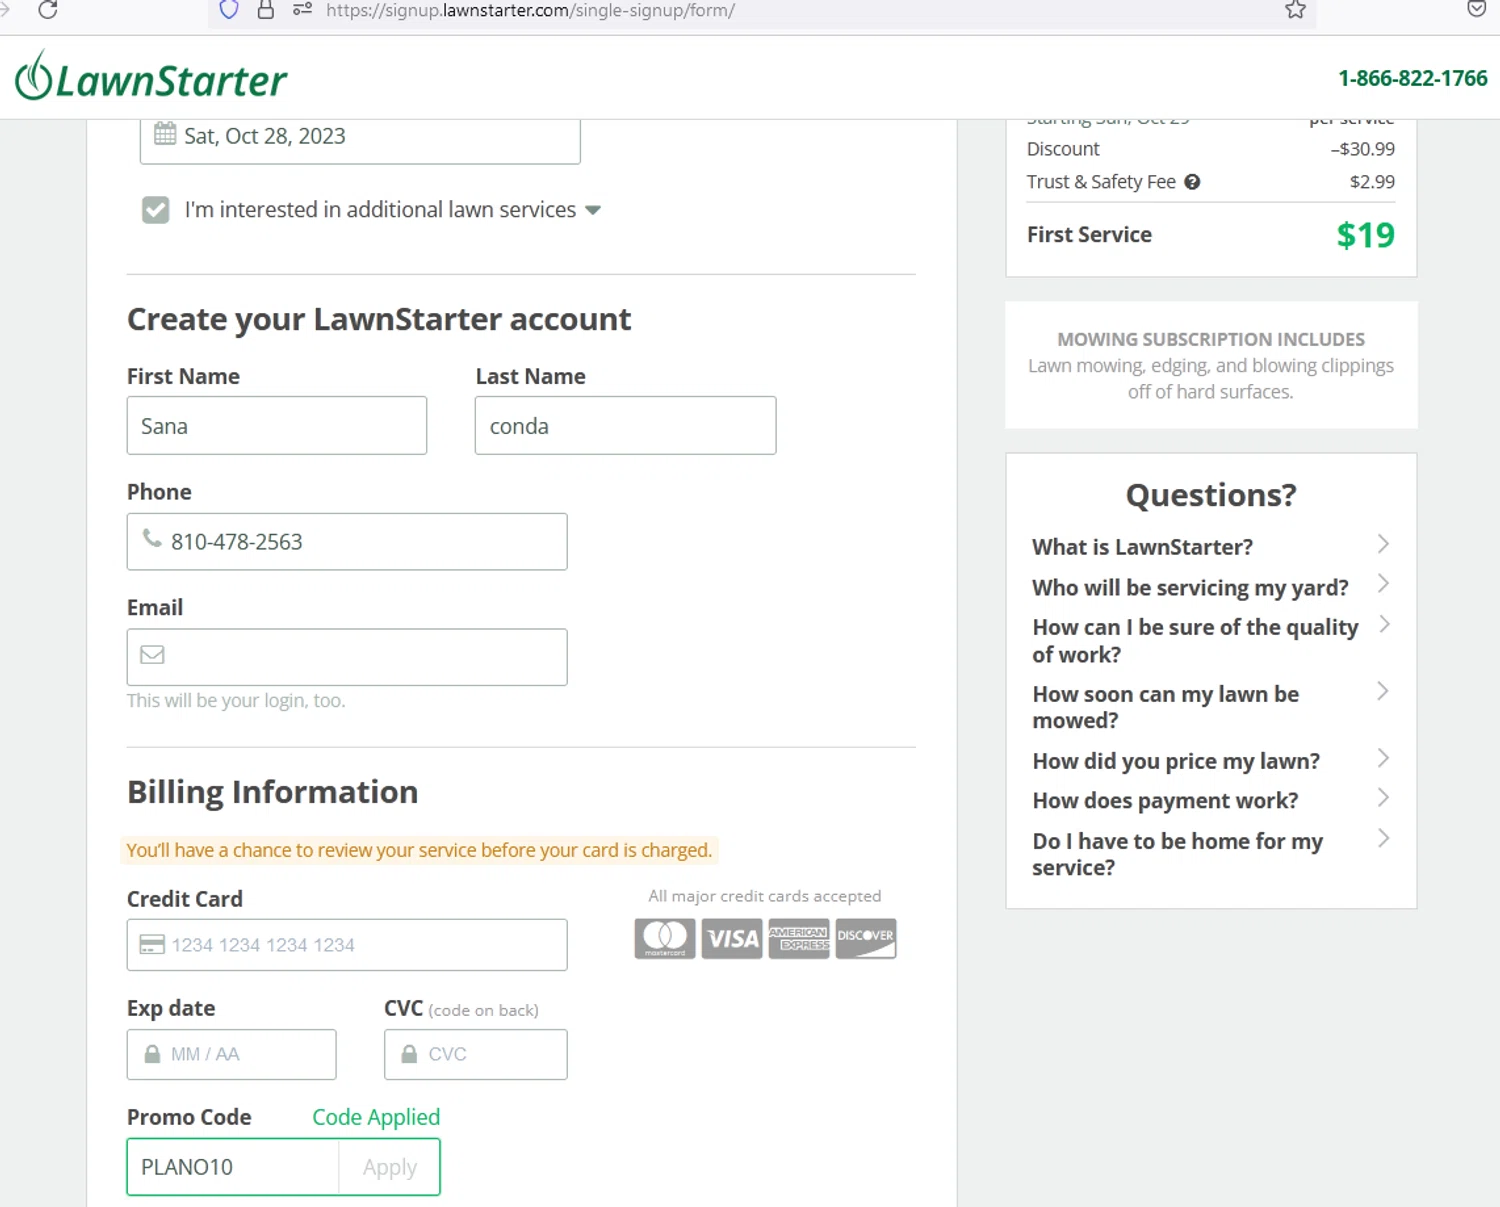This screenshot has height=1207, width=1500.
Task: Click the 'Create your LawnStarter account' heading
Action: [x=379, y=319]
